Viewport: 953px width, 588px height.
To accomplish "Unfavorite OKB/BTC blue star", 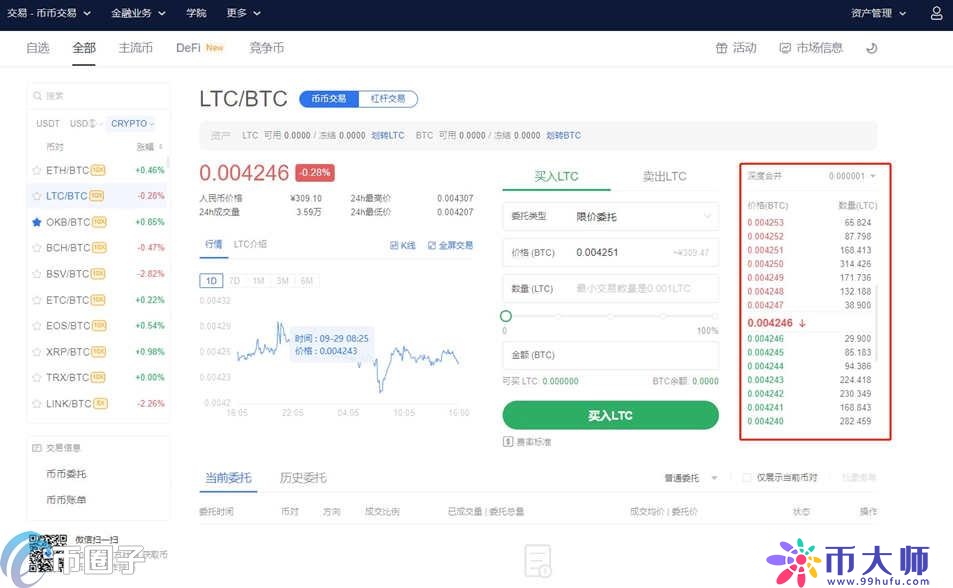I will pos(36,222).
